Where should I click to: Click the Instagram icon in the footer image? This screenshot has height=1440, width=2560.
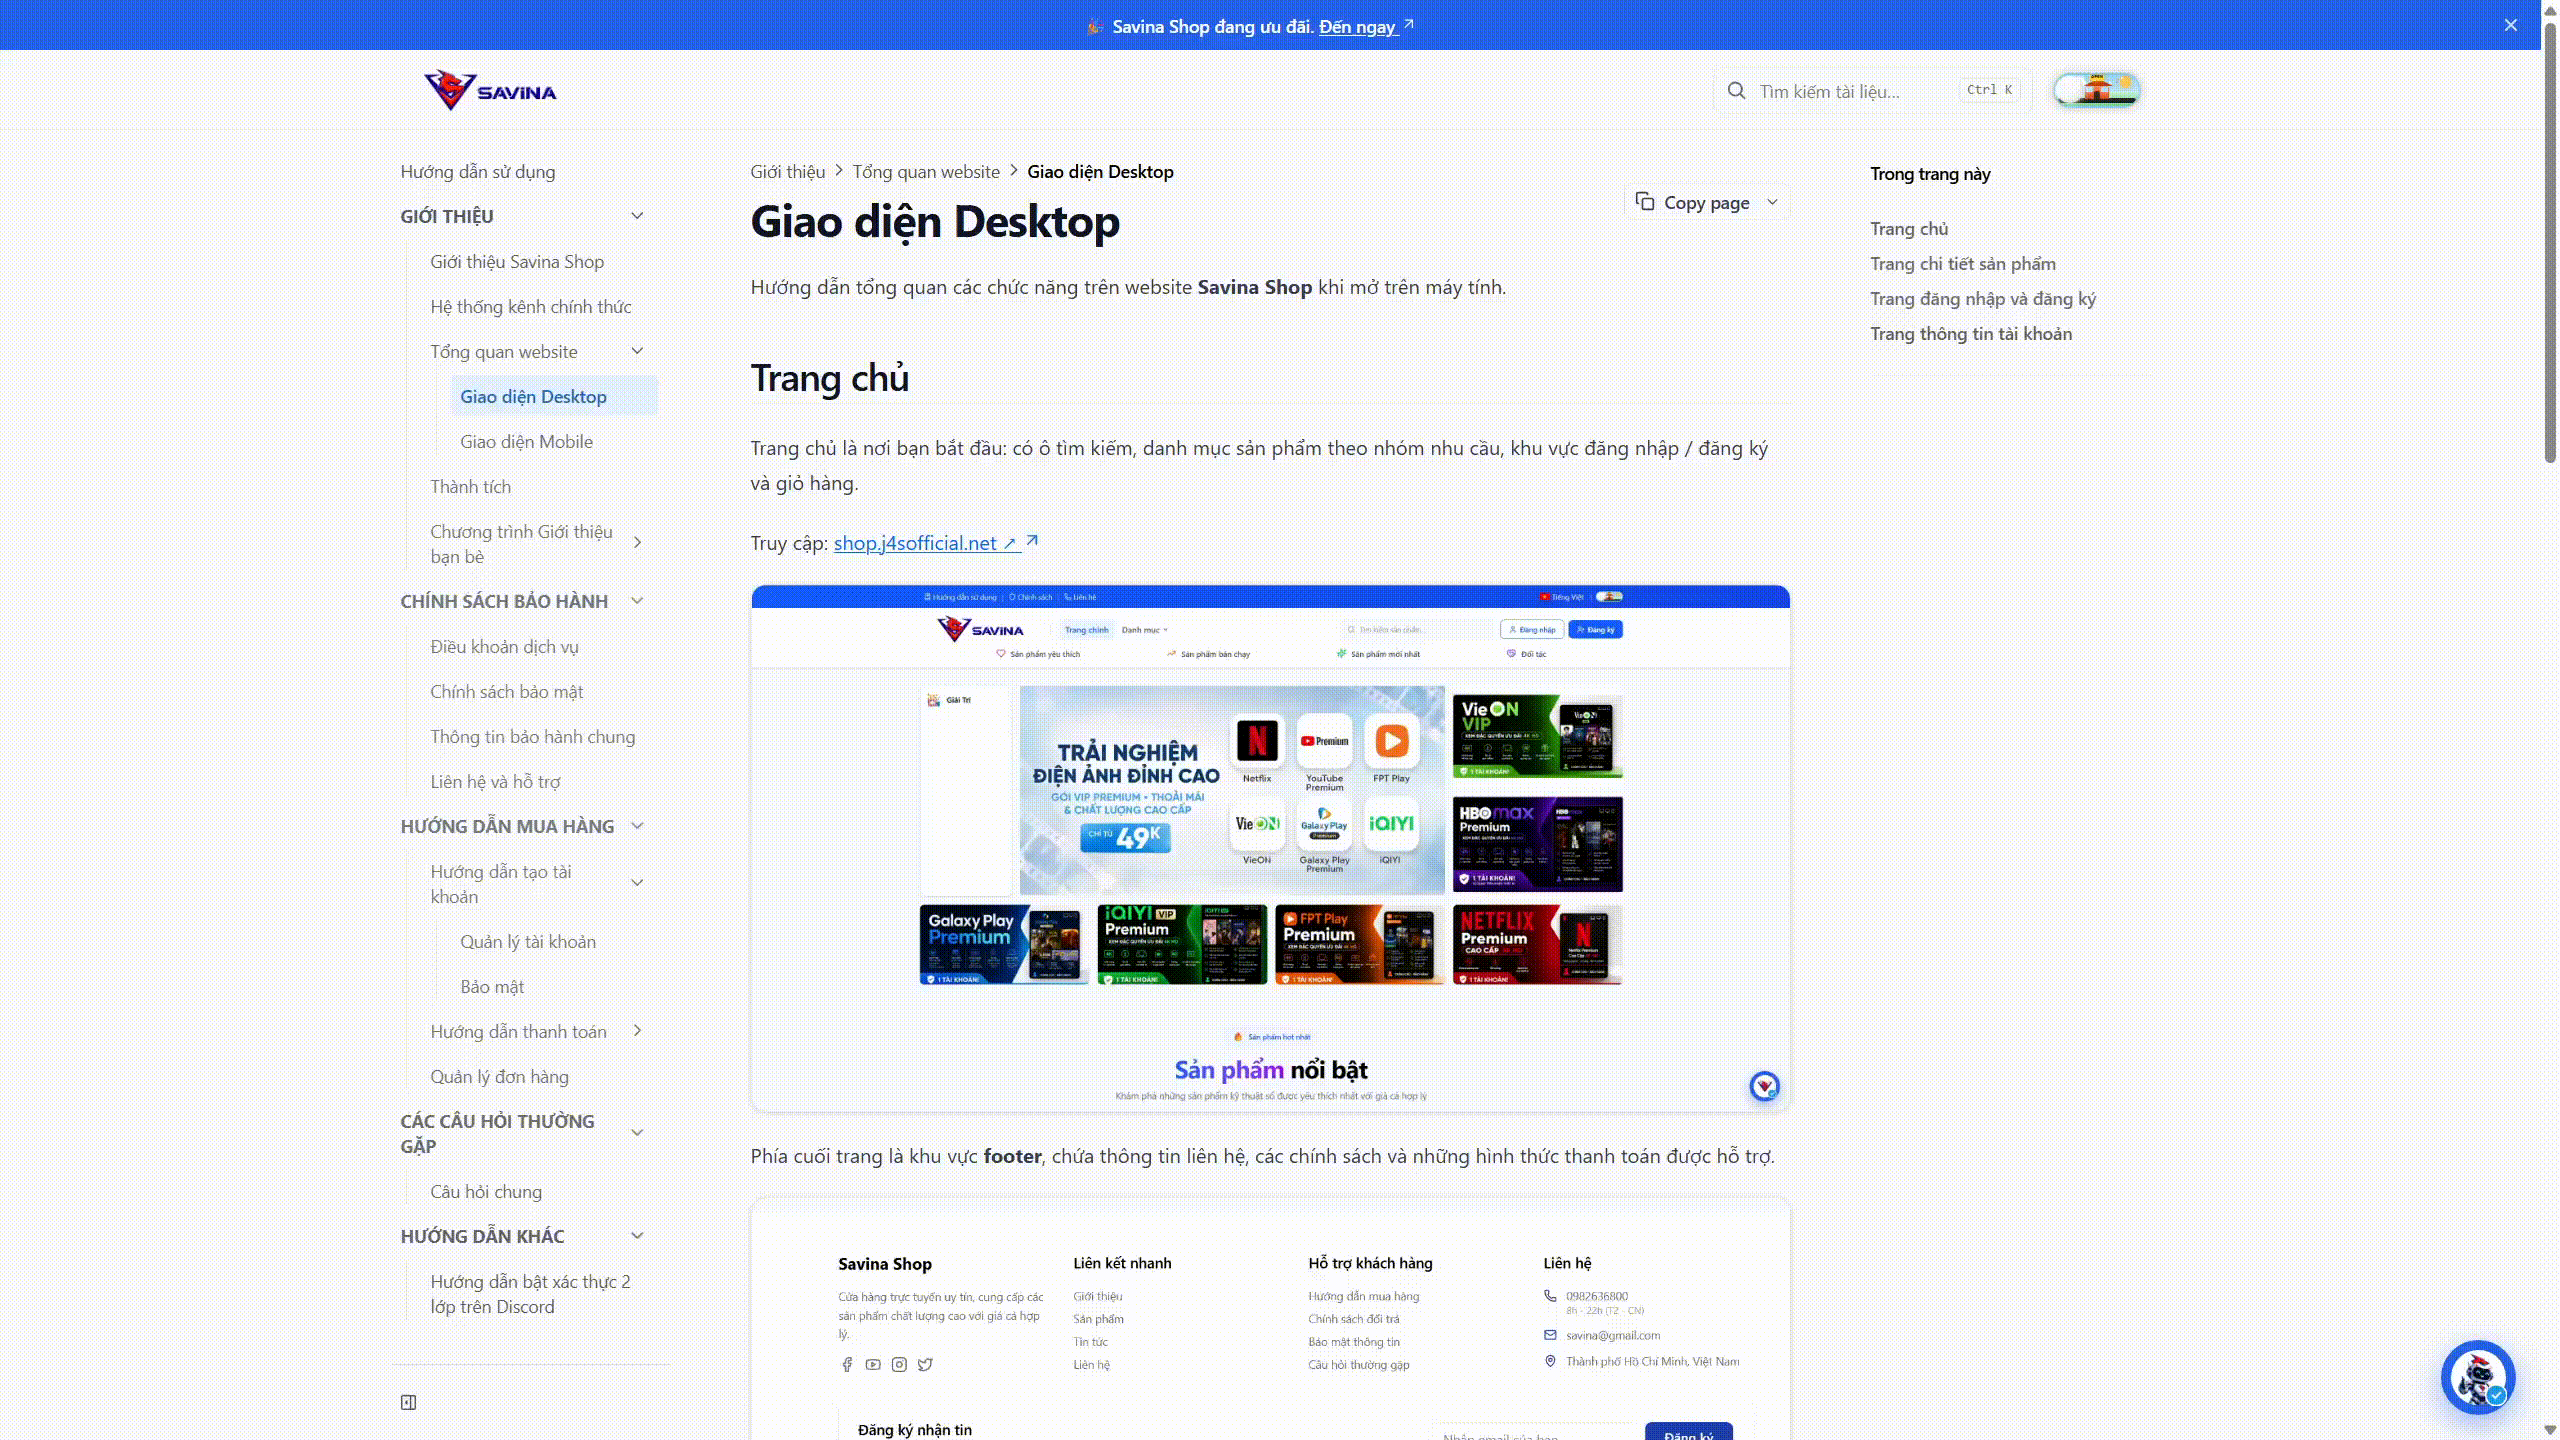[899, 1364]
